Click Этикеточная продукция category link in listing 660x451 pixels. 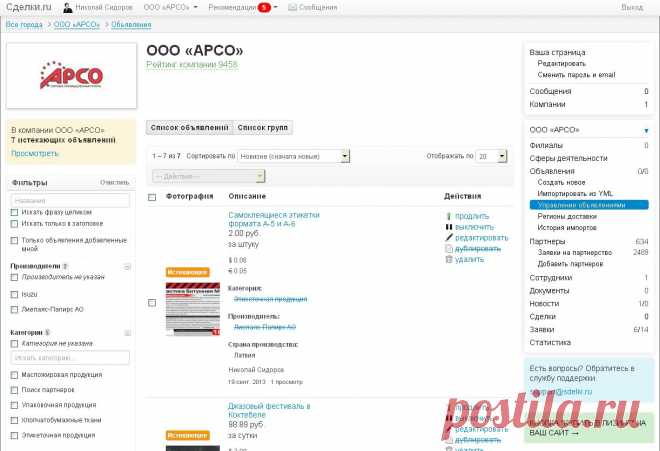click(x=270, y=299)
